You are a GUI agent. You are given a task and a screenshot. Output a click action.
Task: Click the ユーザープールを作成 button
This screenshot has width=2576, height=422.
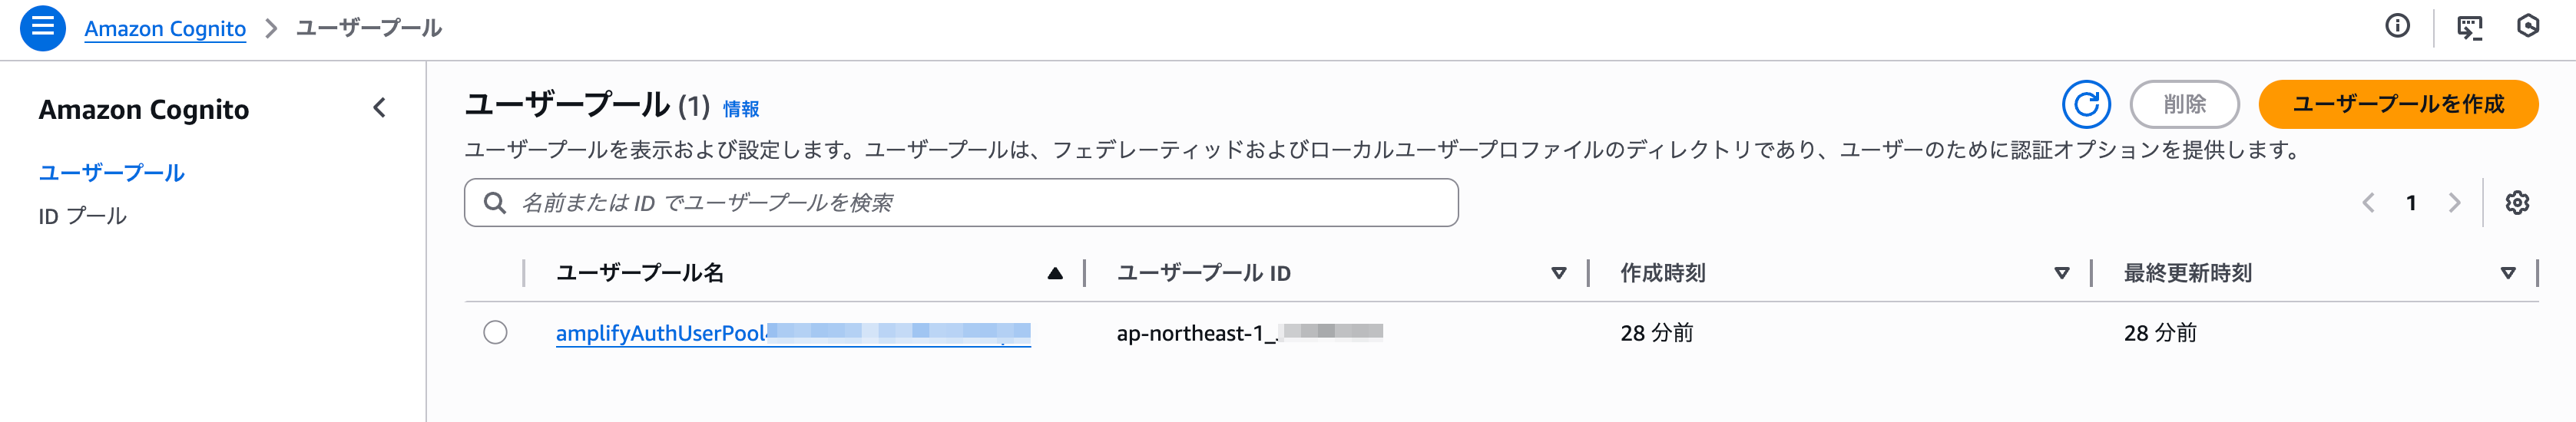point(2397,104)
